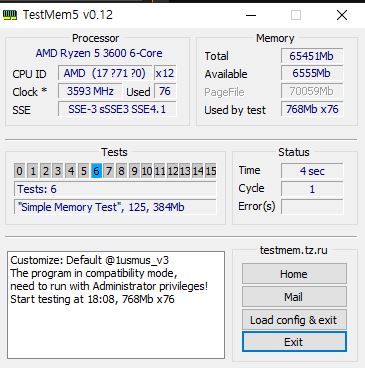365x368 pixels.
Task: Click the Used by test value field
Action: (312, 109)
